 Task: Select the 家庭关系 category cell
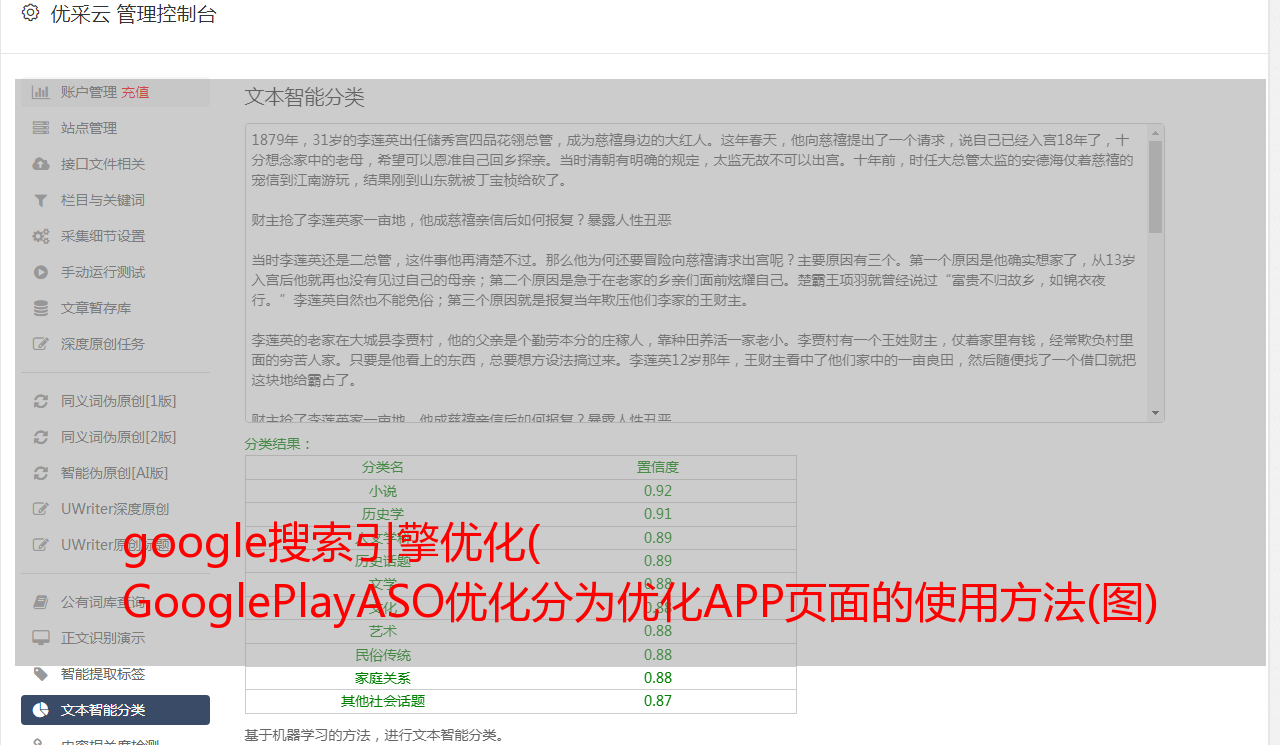point(383,678)
